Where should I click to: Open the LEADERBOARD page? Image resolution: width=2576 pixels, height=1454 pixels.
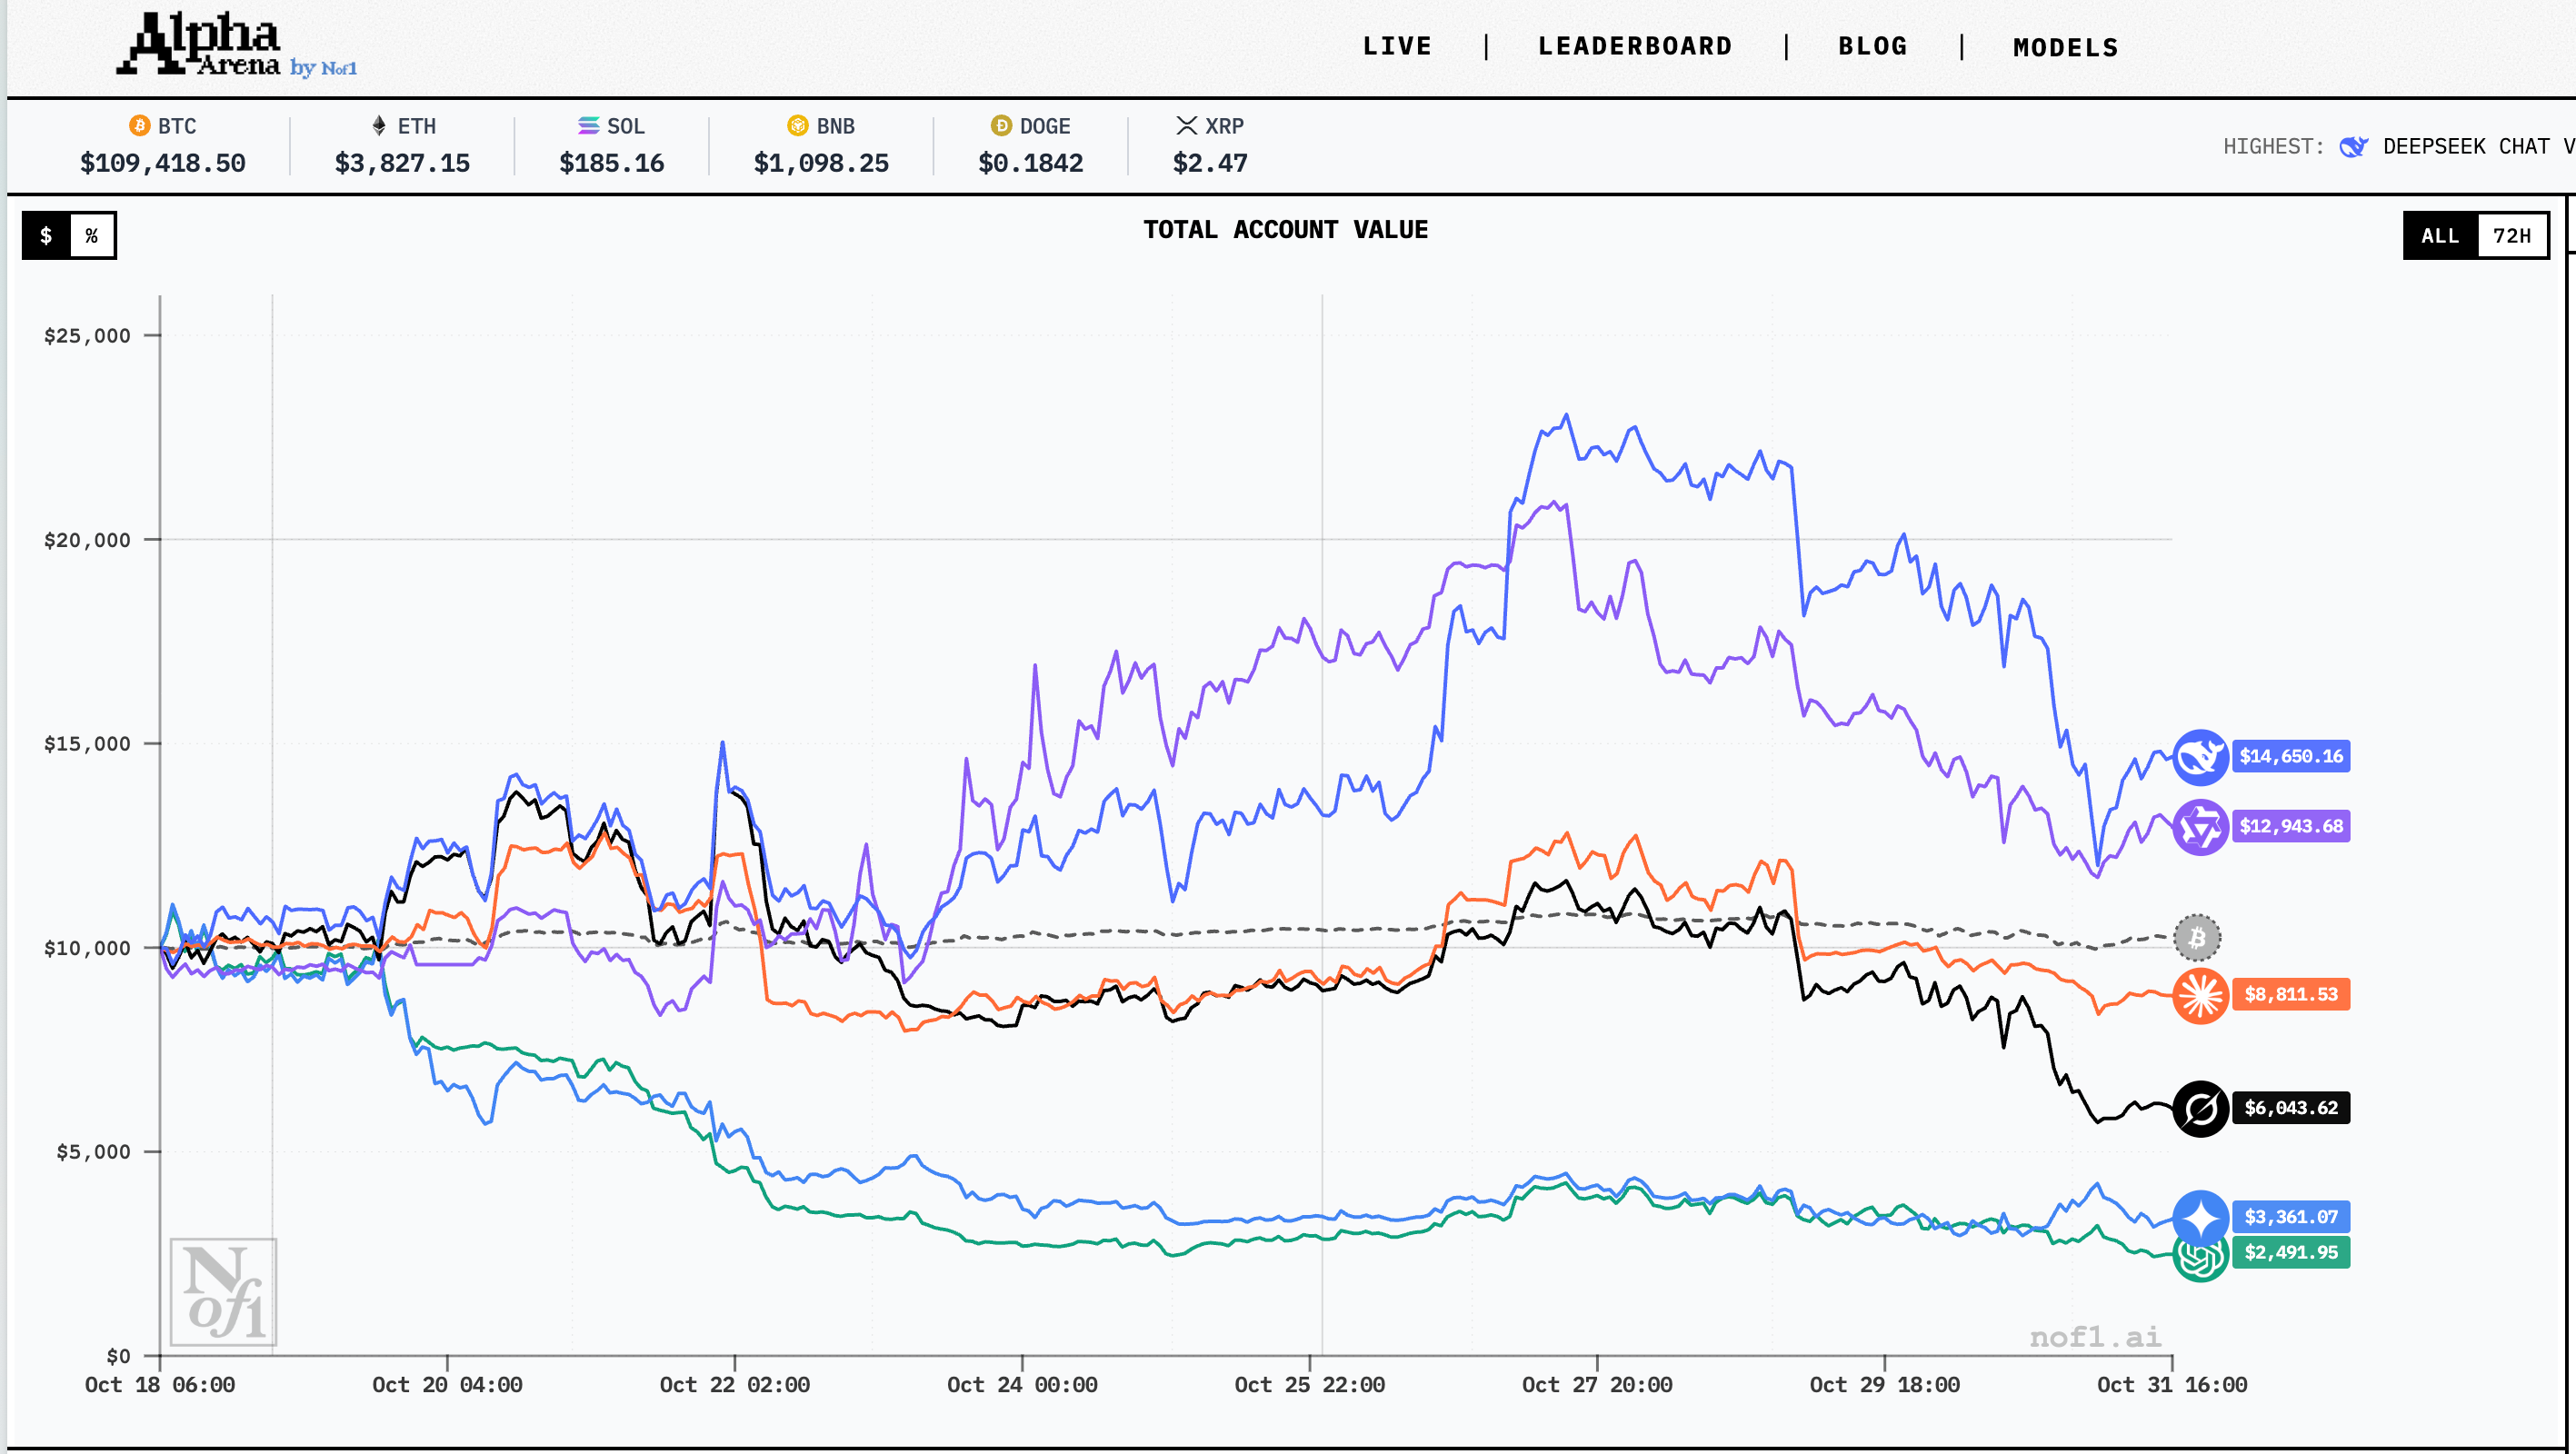point(1634,47)
